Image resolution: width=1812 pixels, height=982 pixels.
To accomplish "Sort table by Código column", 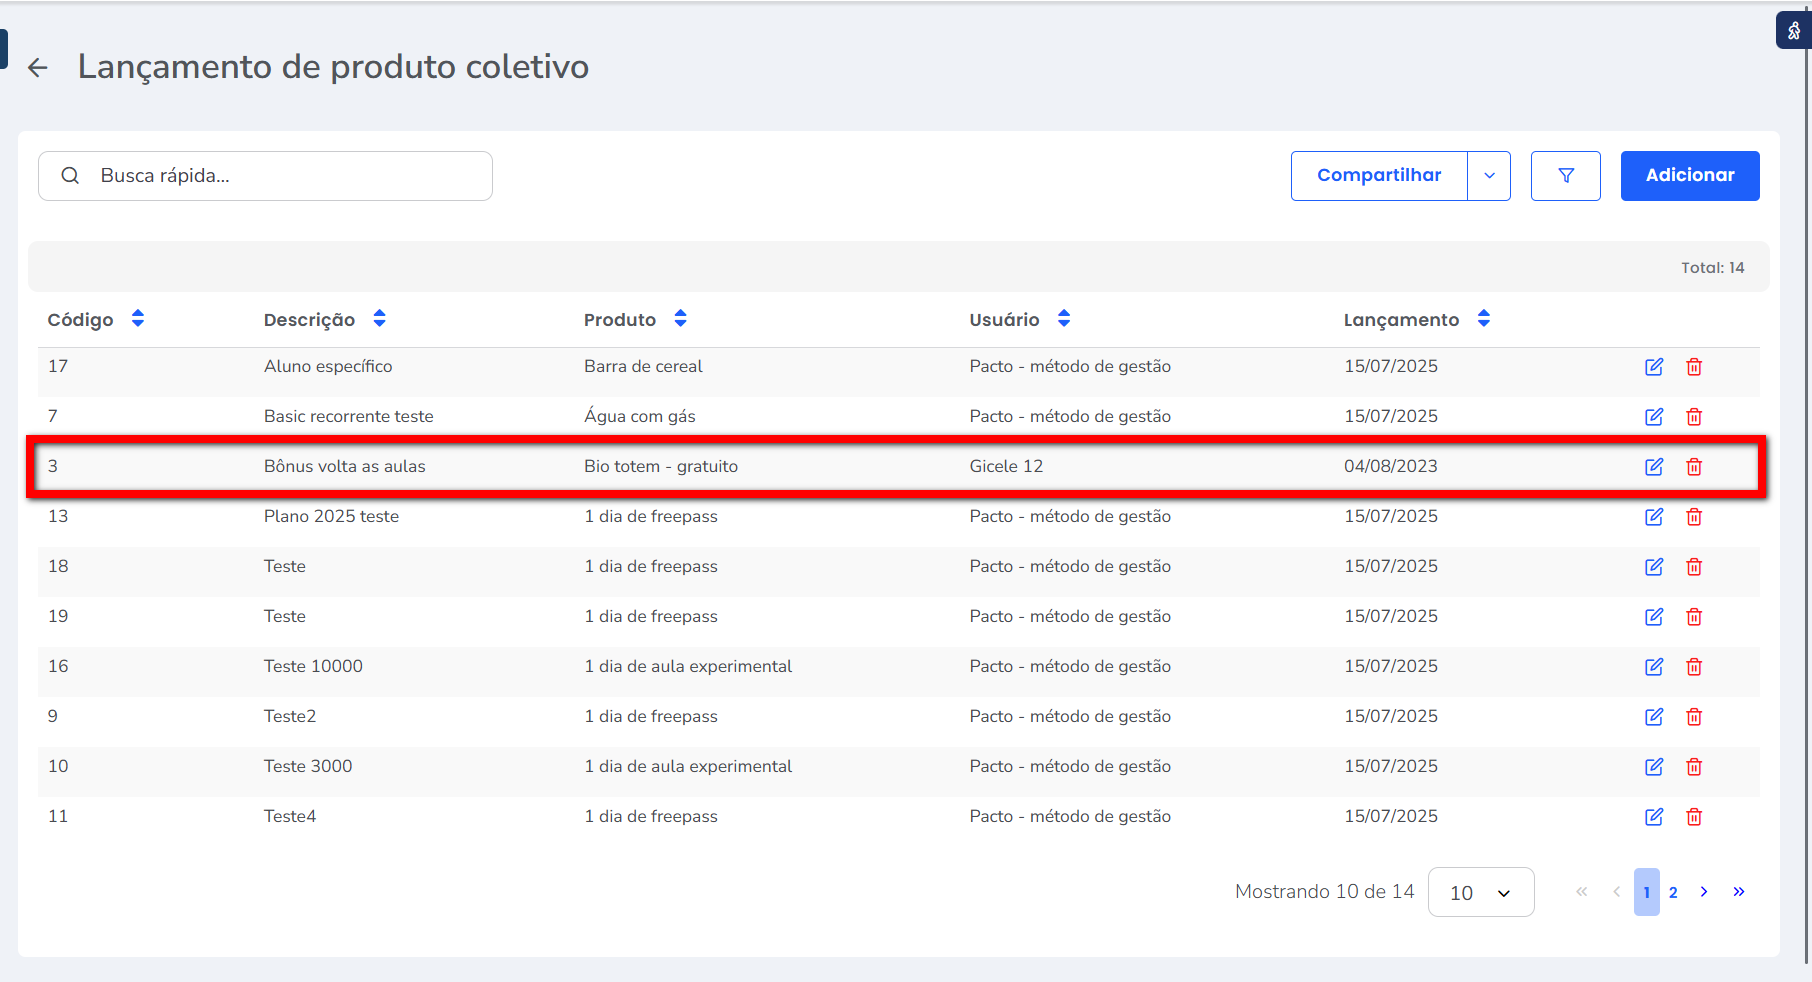I will pos(138,319).
